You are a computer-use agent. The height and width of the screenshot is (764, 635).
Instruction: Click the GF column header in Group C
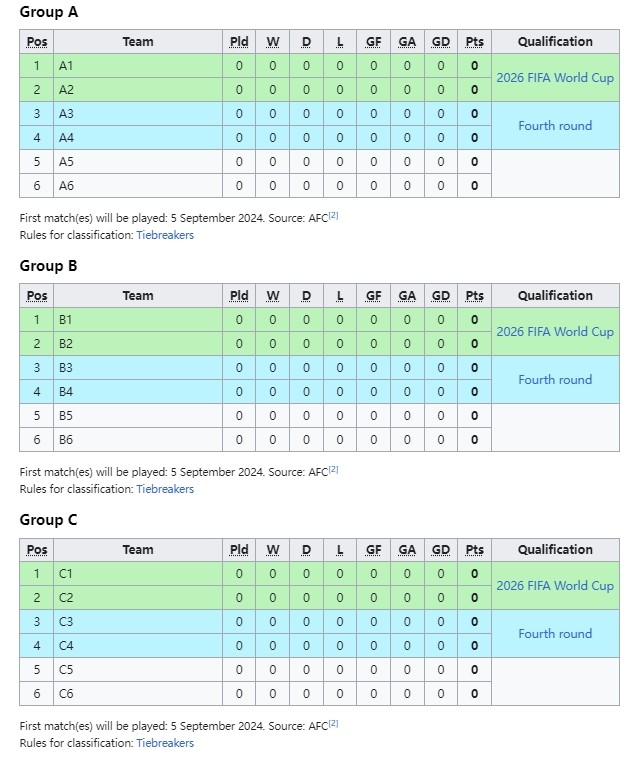click(373, 550)
